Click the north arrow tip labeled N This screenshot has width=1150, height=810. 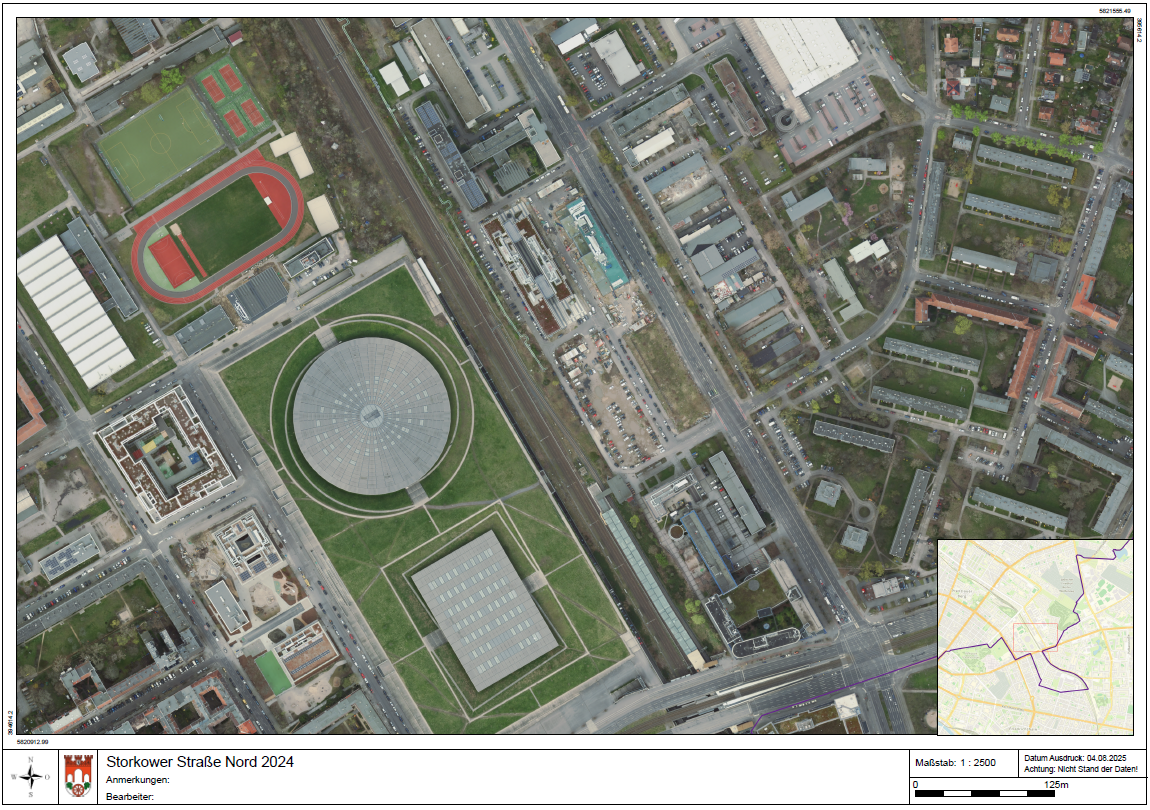30,757
